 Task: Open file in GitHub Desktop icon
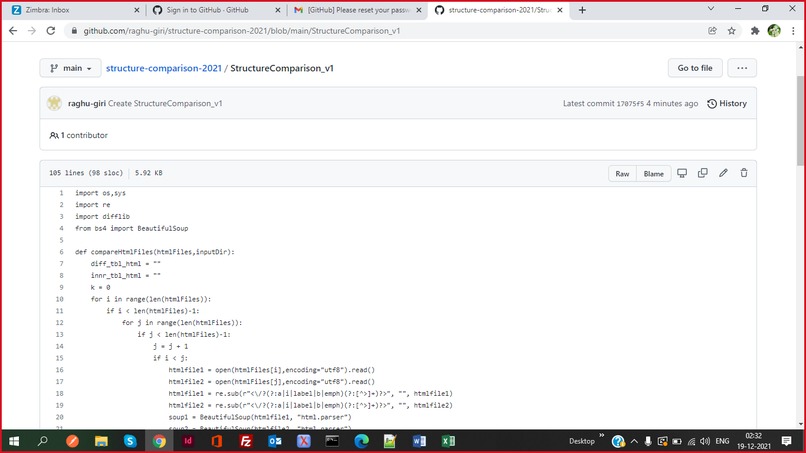(682, 173)
